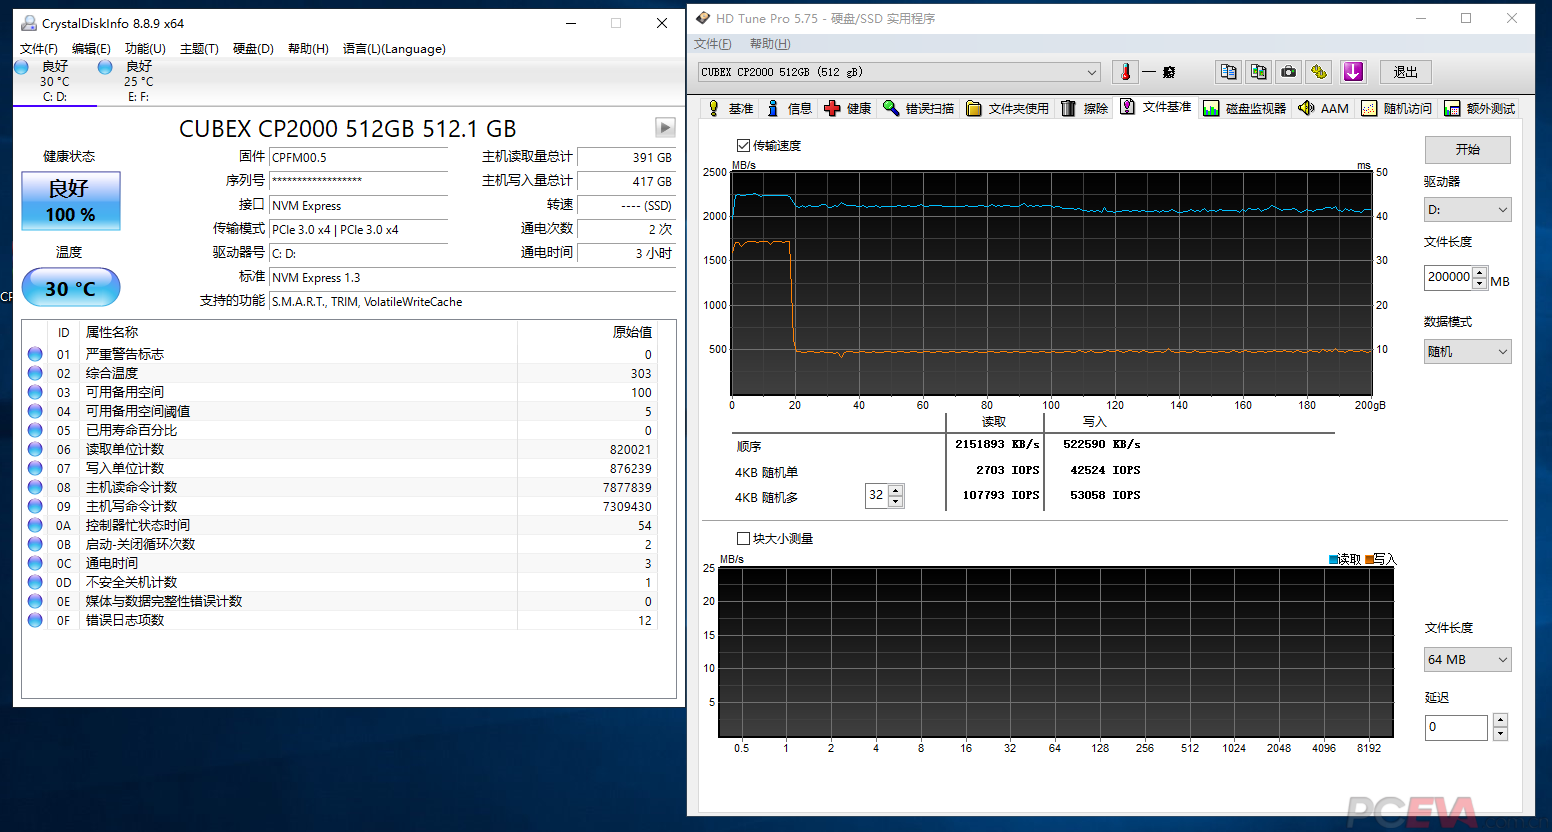Click the purple download arrow icon
Viewport: 1552px width, 832px height.
[1353, 72]
